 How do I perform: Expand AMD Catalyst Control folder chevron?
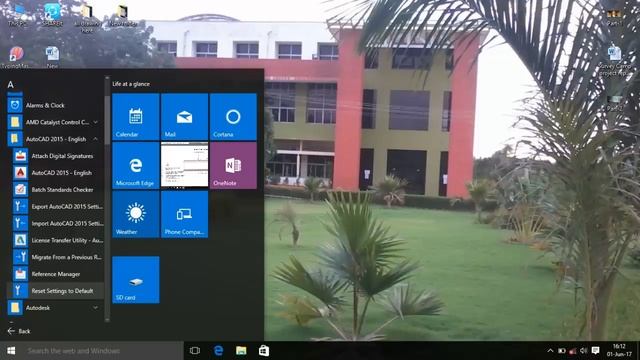coord(96,122)
